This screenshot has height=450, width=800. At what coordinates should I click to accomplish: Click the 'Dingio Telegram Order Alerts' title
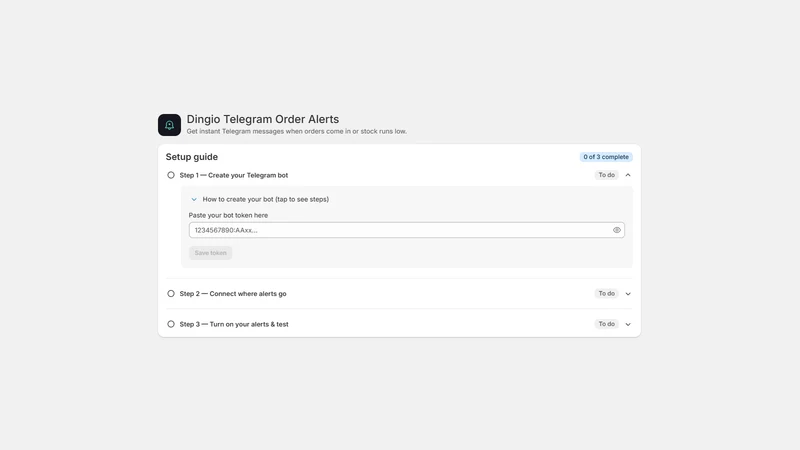click(263, 119)
